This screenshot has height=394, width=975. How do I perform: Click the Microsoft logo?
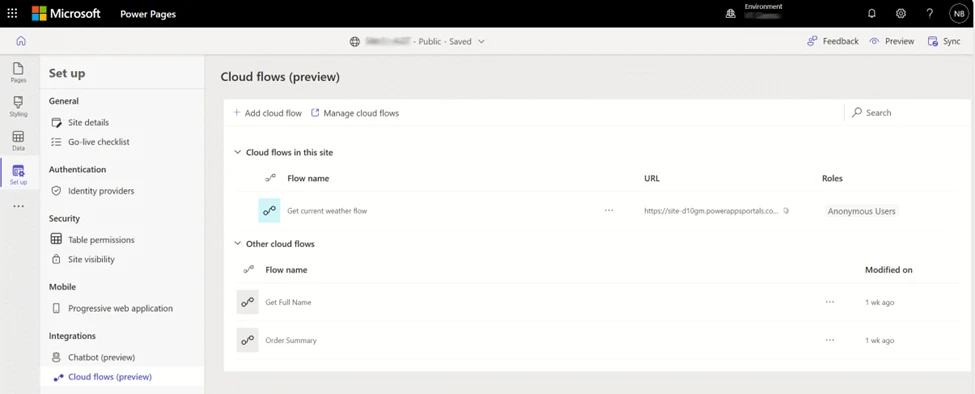coord(66,13)
